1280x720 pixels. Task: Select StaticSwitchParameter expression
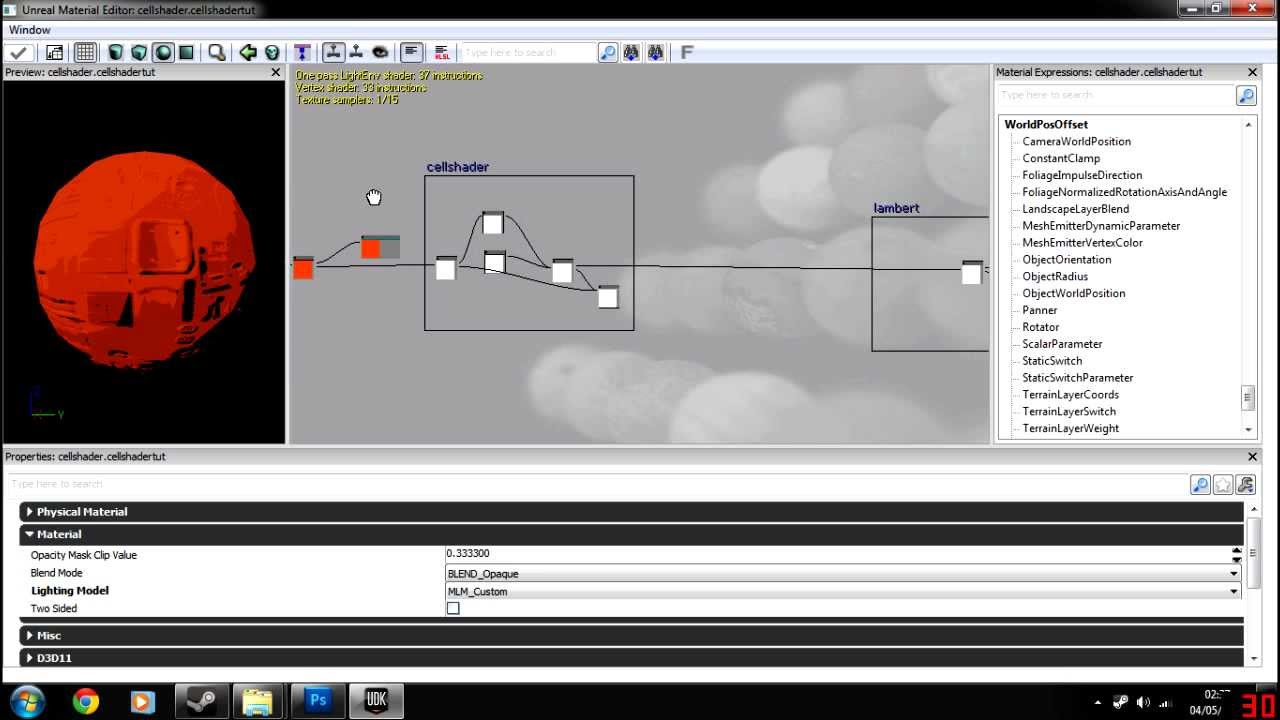tap(1078, 378)
